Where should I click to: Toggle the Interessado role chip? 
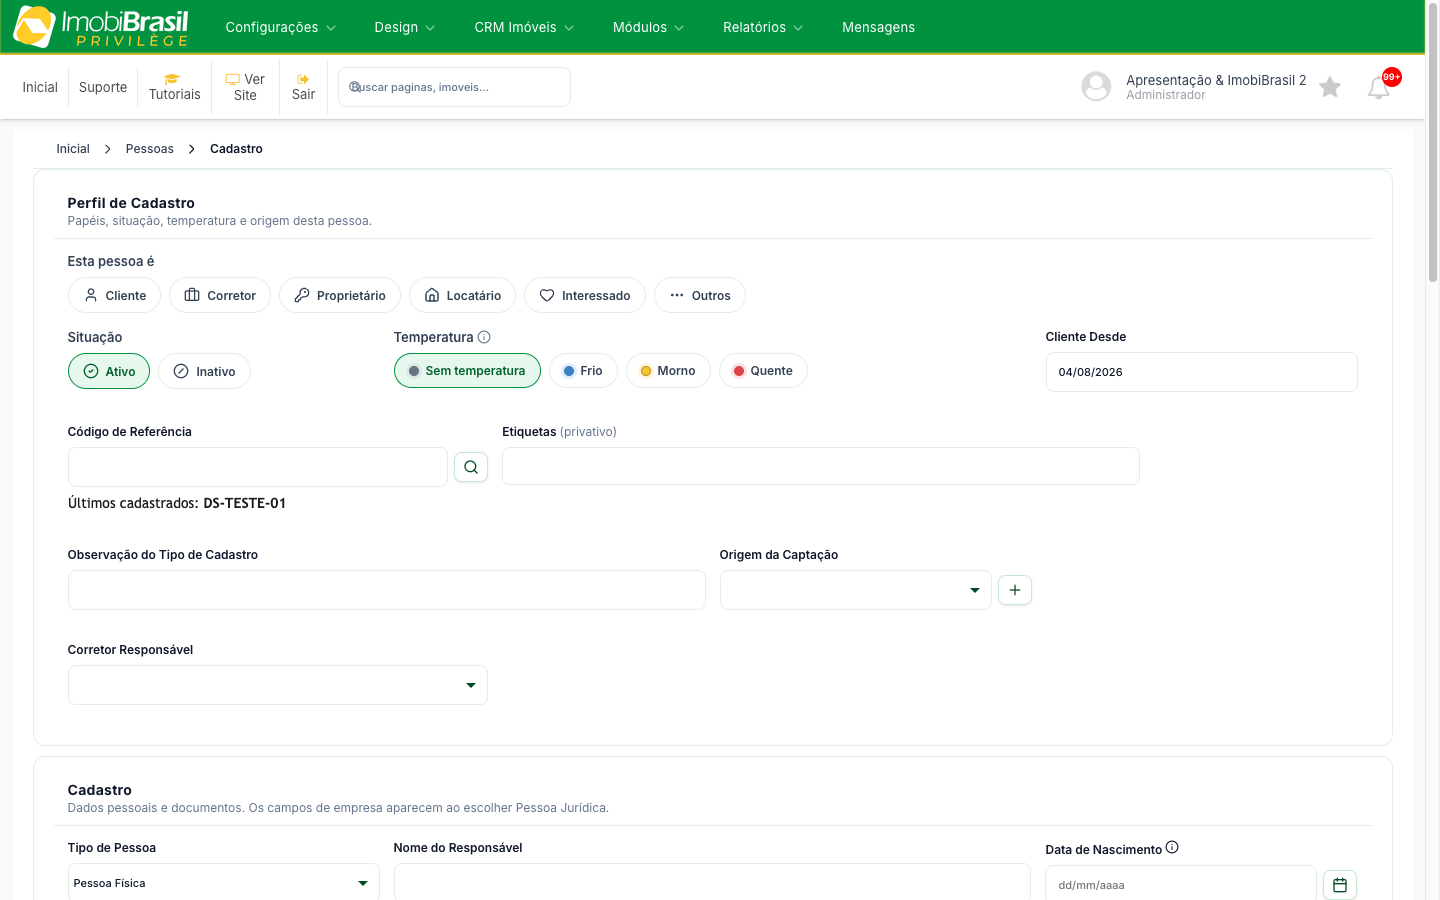pyautogui.click(x=585, y=295)
